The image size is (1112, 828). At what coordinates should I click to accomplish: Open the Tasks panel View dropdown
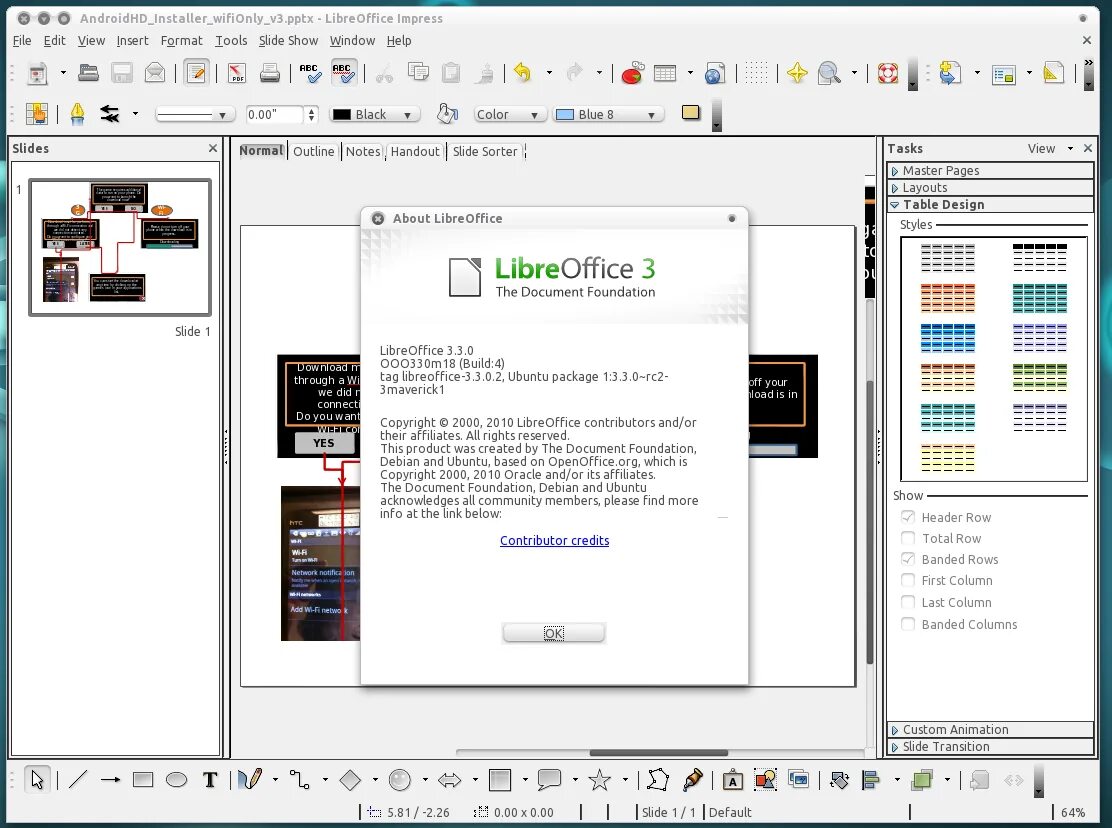(1050, 148)
